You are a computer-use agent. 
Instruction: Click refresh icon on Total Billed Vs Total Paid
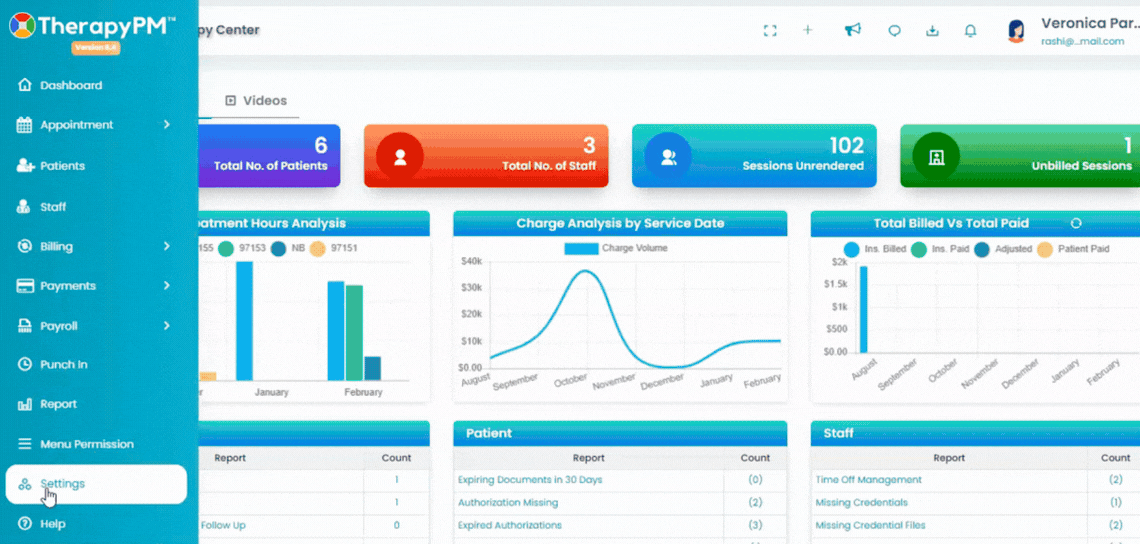click(x=1077, y=223)
